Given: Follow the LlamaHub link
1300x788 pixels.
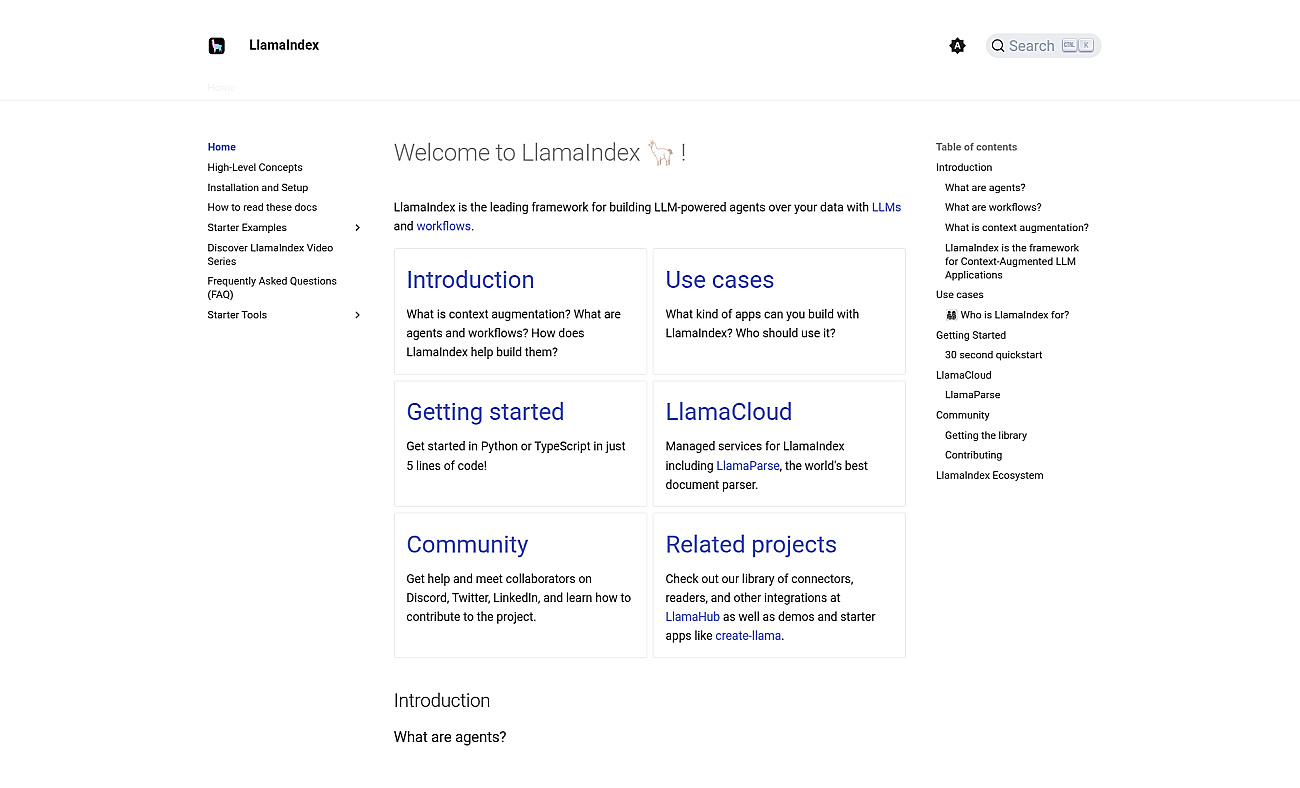Looking at the screenshot, I should coord(693,617).
